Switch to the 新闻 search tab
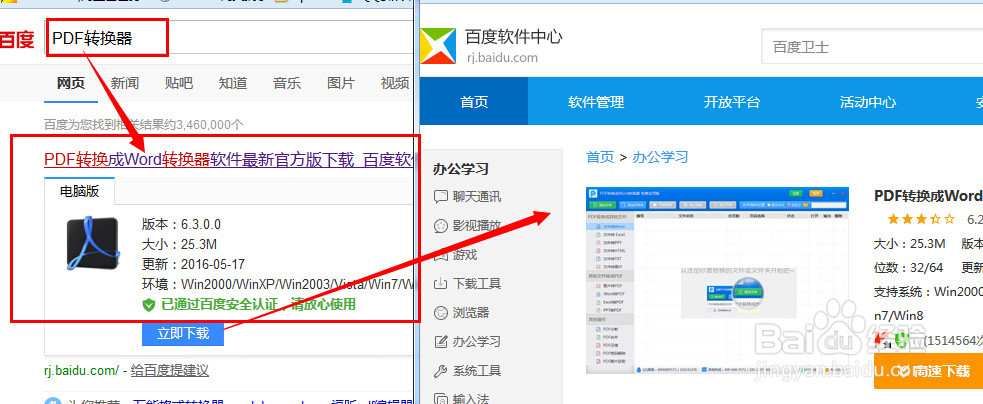Image resolution: width=983 pixels, height=404 pixels. 125,83
